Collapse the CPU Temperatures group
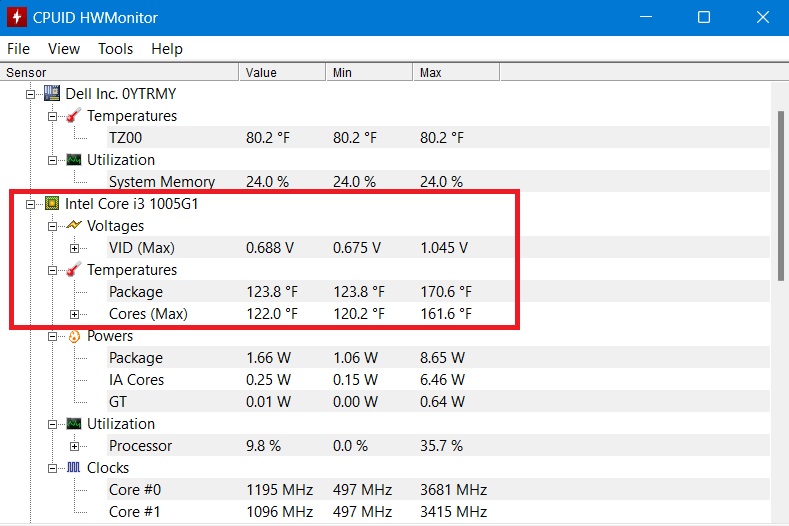Viewport: 789px width, 526px height. tap(52, 270)
